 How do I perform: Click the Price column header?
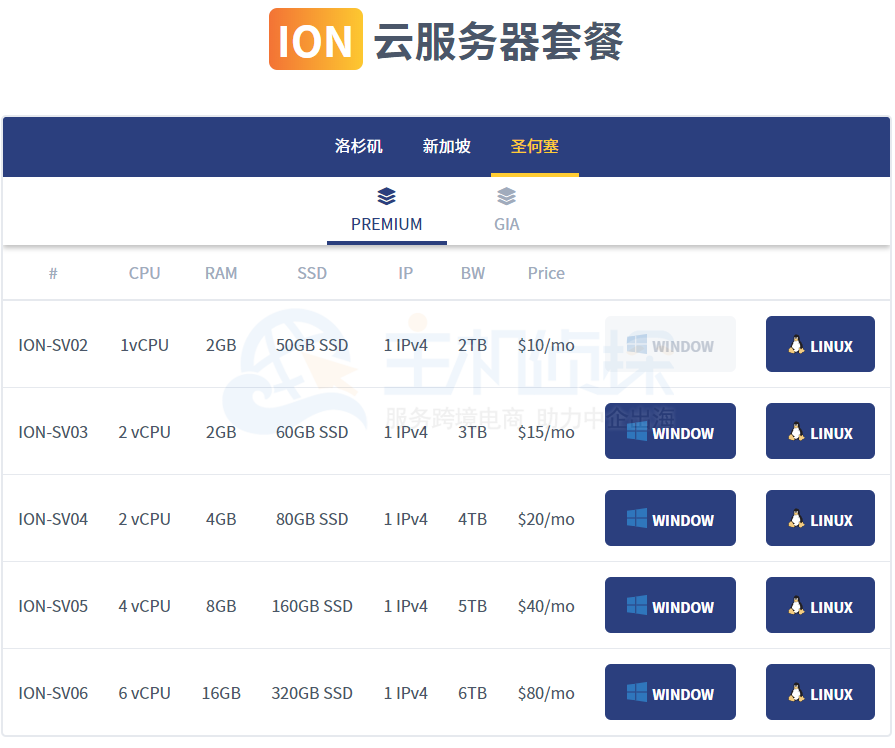click(546, 272)
